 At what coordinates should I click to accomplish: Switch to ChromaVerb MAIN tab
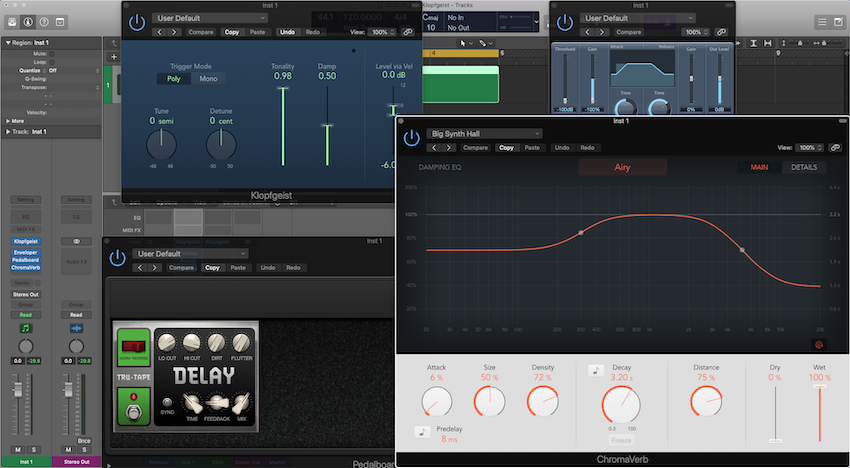[759, 167]
